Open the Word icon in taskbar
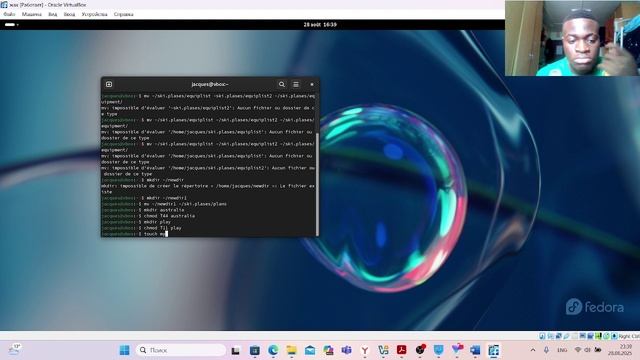The height and width of the screenshot is (360, 640). (475, 350)
